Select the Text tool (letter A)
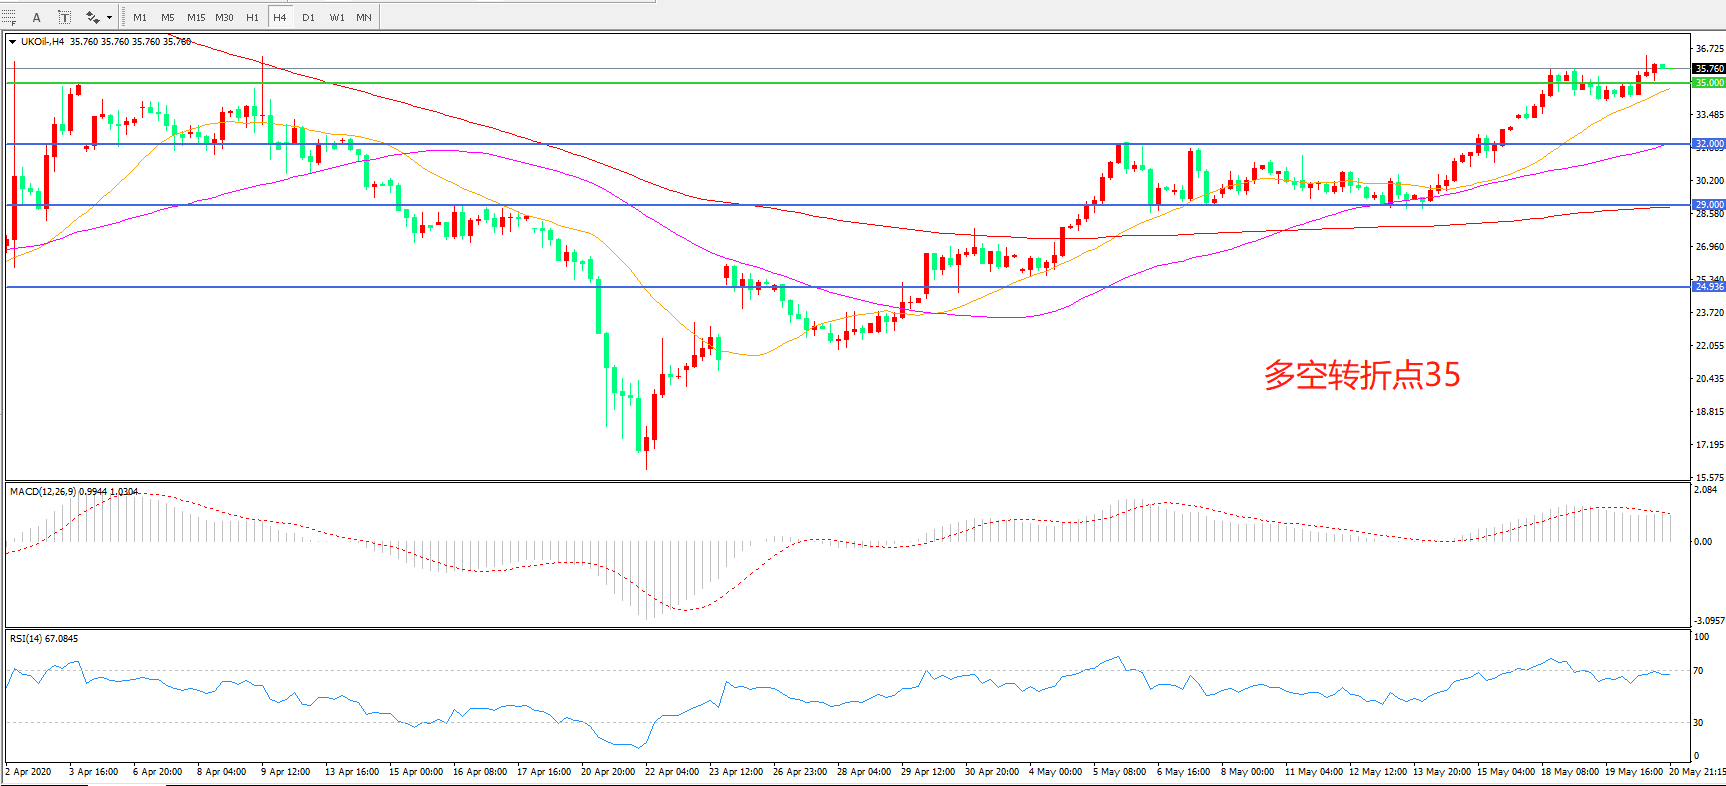The width and height of the screenshot is (1726, 786). (x=37, y=17)
